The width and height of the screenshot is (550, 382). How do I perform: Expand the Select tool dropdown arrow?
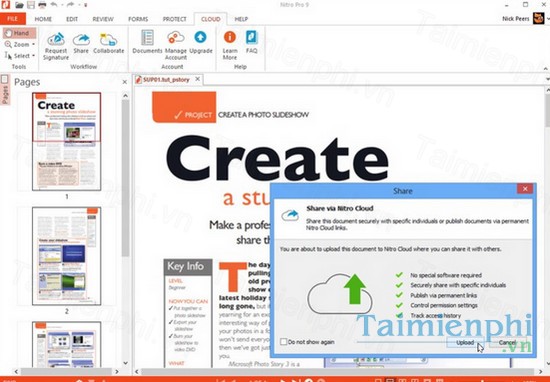pos(34,56)
